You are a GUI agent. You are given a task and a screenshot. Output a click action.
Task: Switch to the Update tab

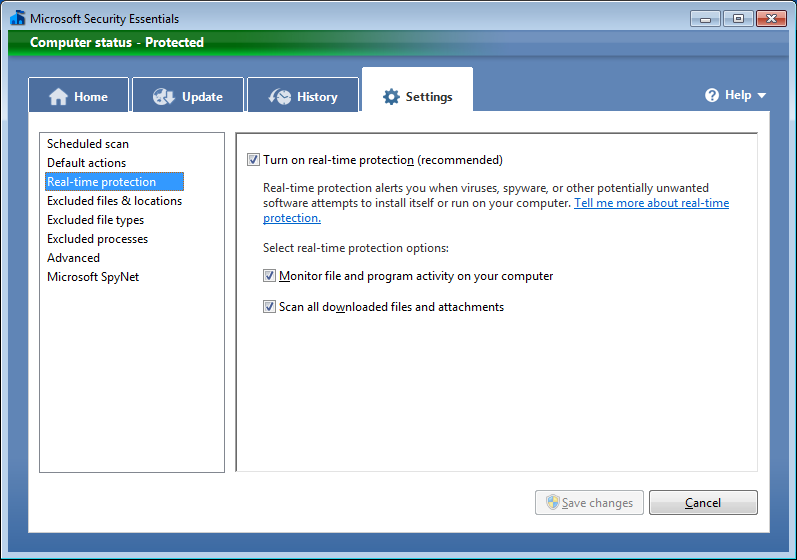188,97
